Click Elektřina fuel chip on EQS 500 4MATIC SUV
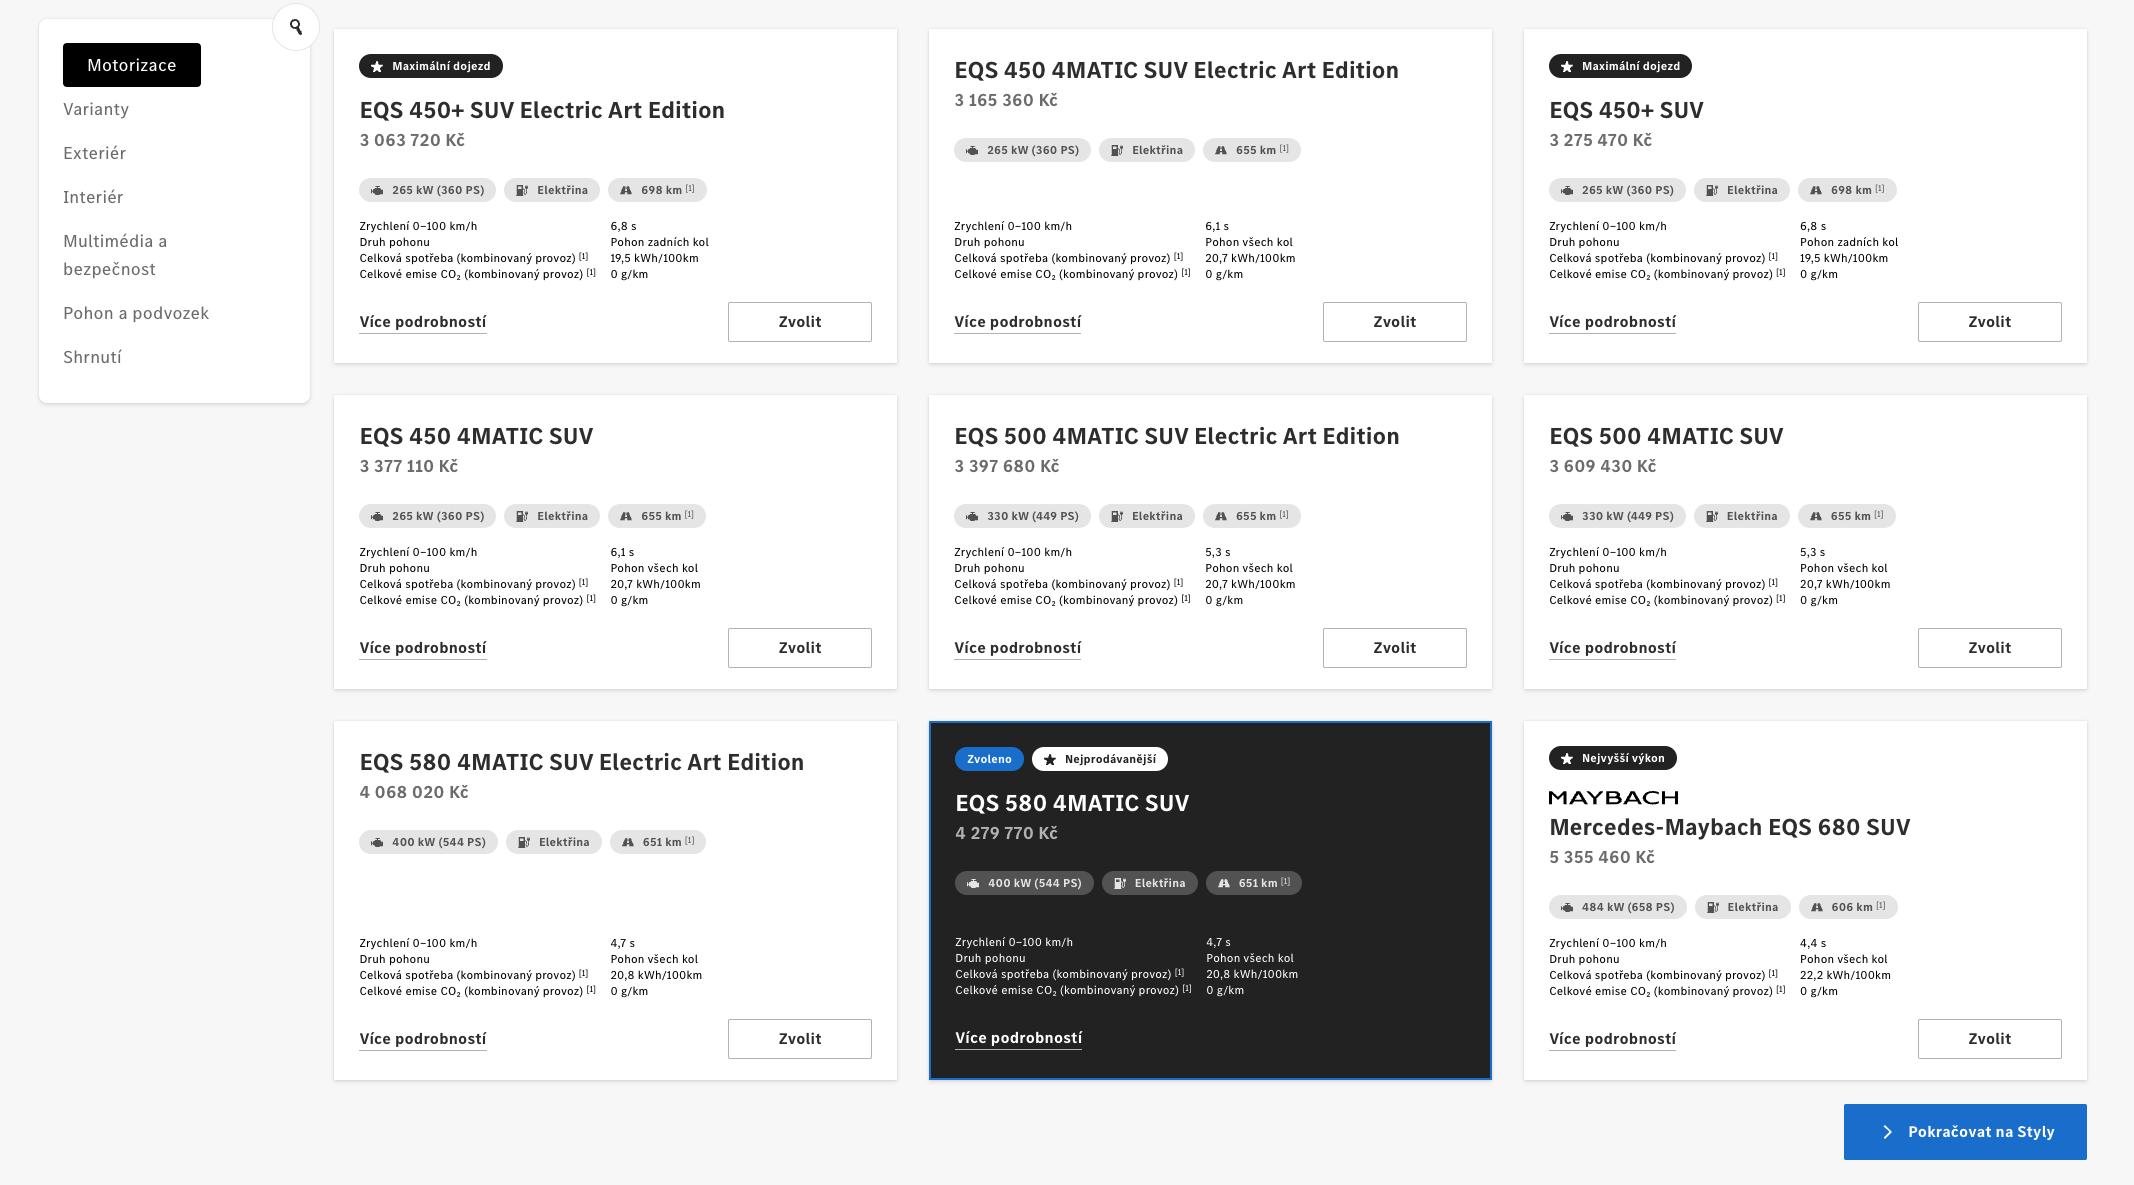Image resolution: width=2134 pixels, height=1185 pixels. coord(1741,516)
